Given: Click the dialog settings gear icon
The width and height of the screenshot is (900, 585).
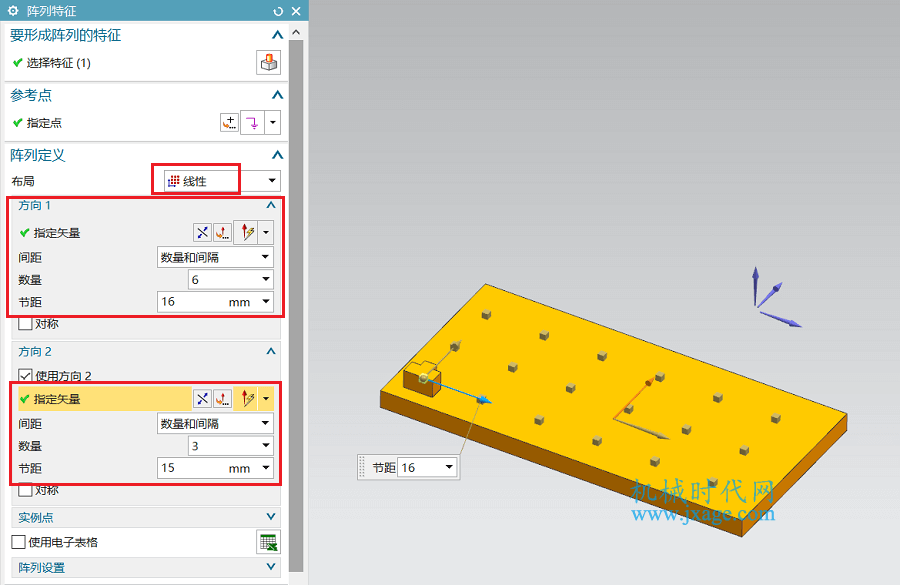Looking at the screenshot, I should pyautogui.click(x=13, y=11).
